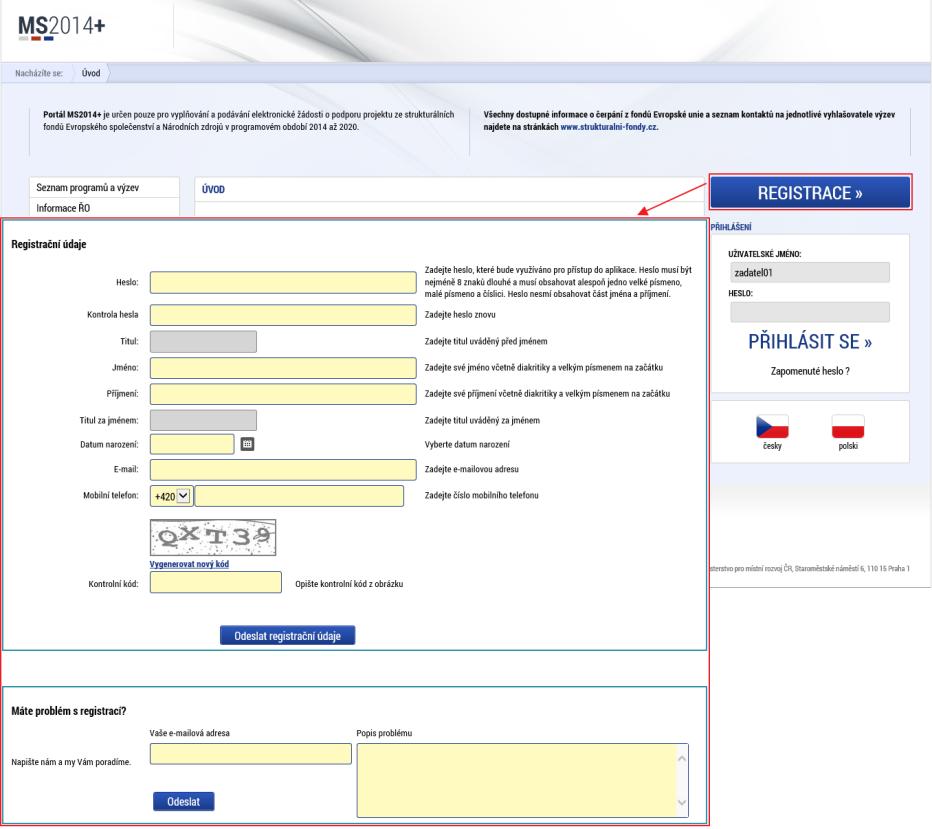Switch language to česky flag
The height and width of the screenshot is (829, 932).
click(x=772, y=427)
